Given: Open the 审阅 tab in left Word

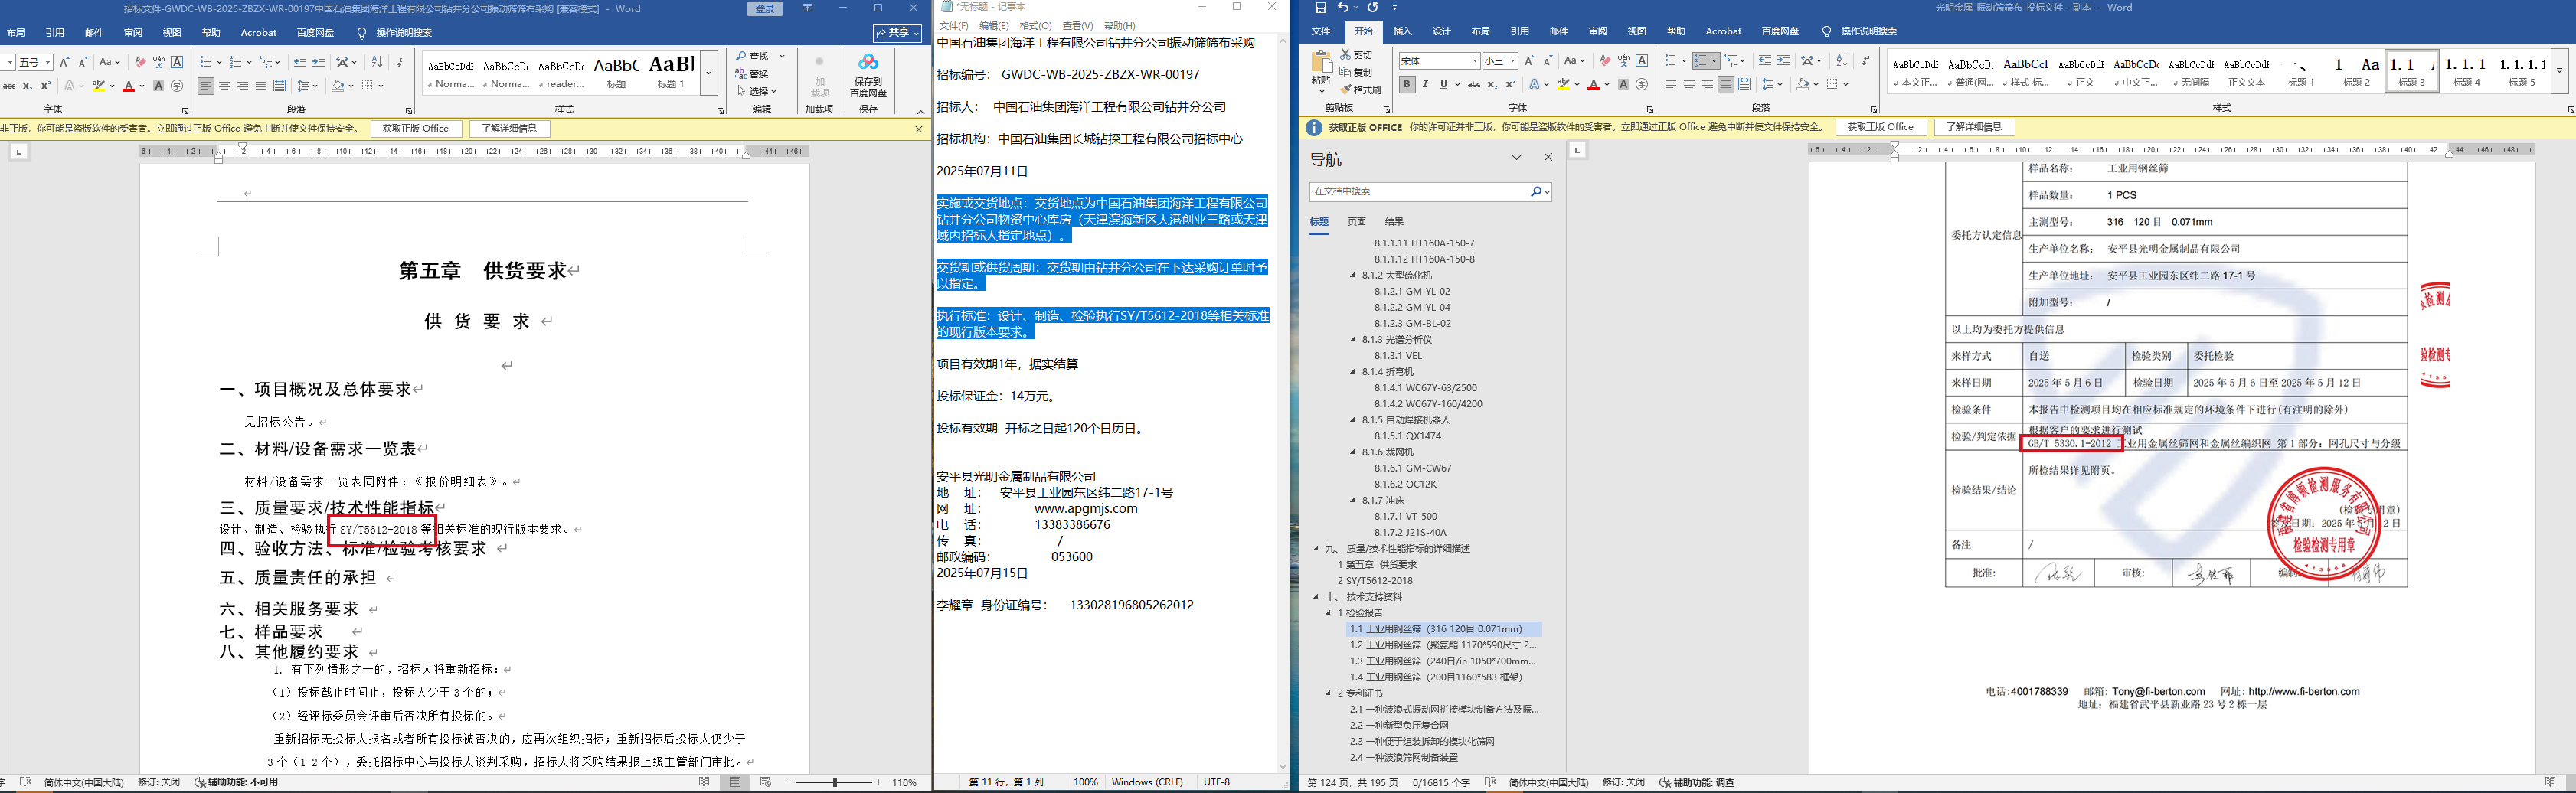Looking at the screenshot, I should point(133,33).
